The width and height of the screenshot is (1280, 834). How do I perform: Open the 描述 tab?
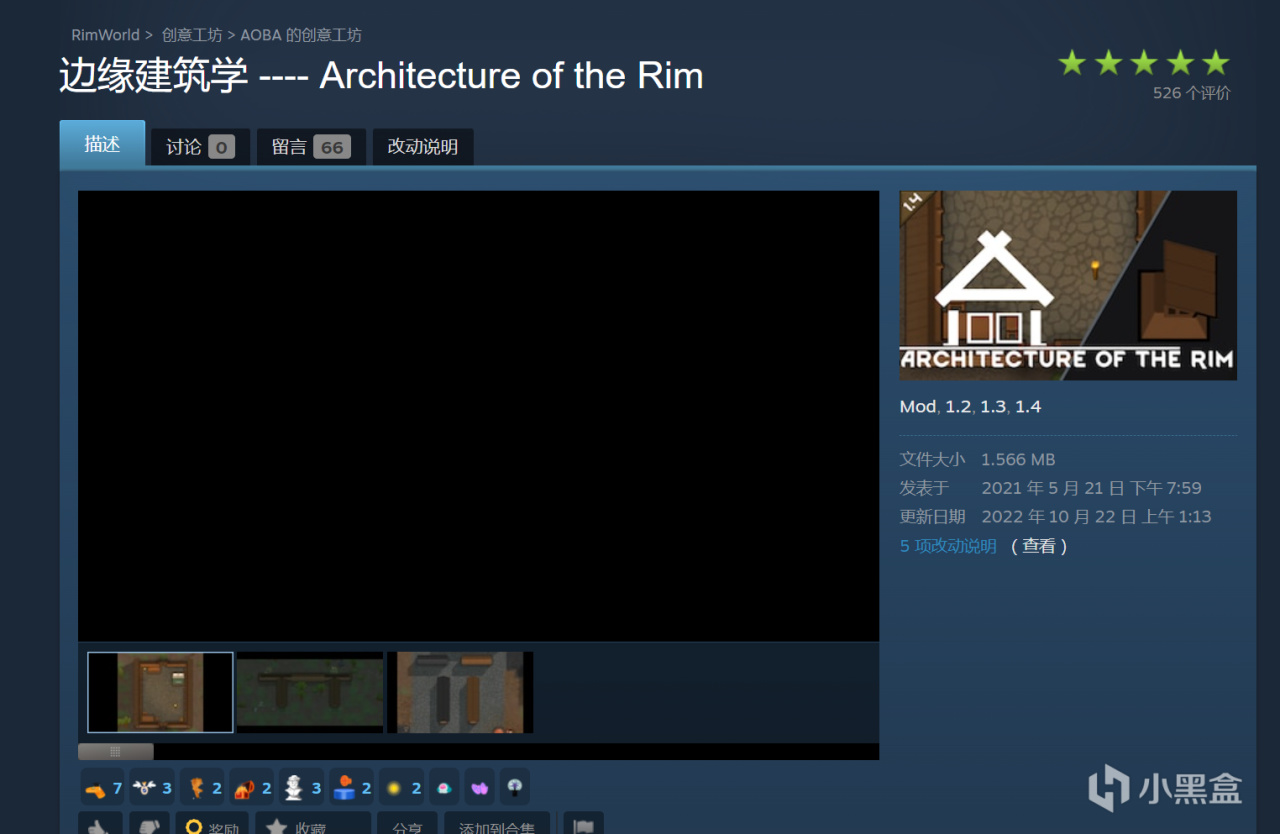click(102, 144)
